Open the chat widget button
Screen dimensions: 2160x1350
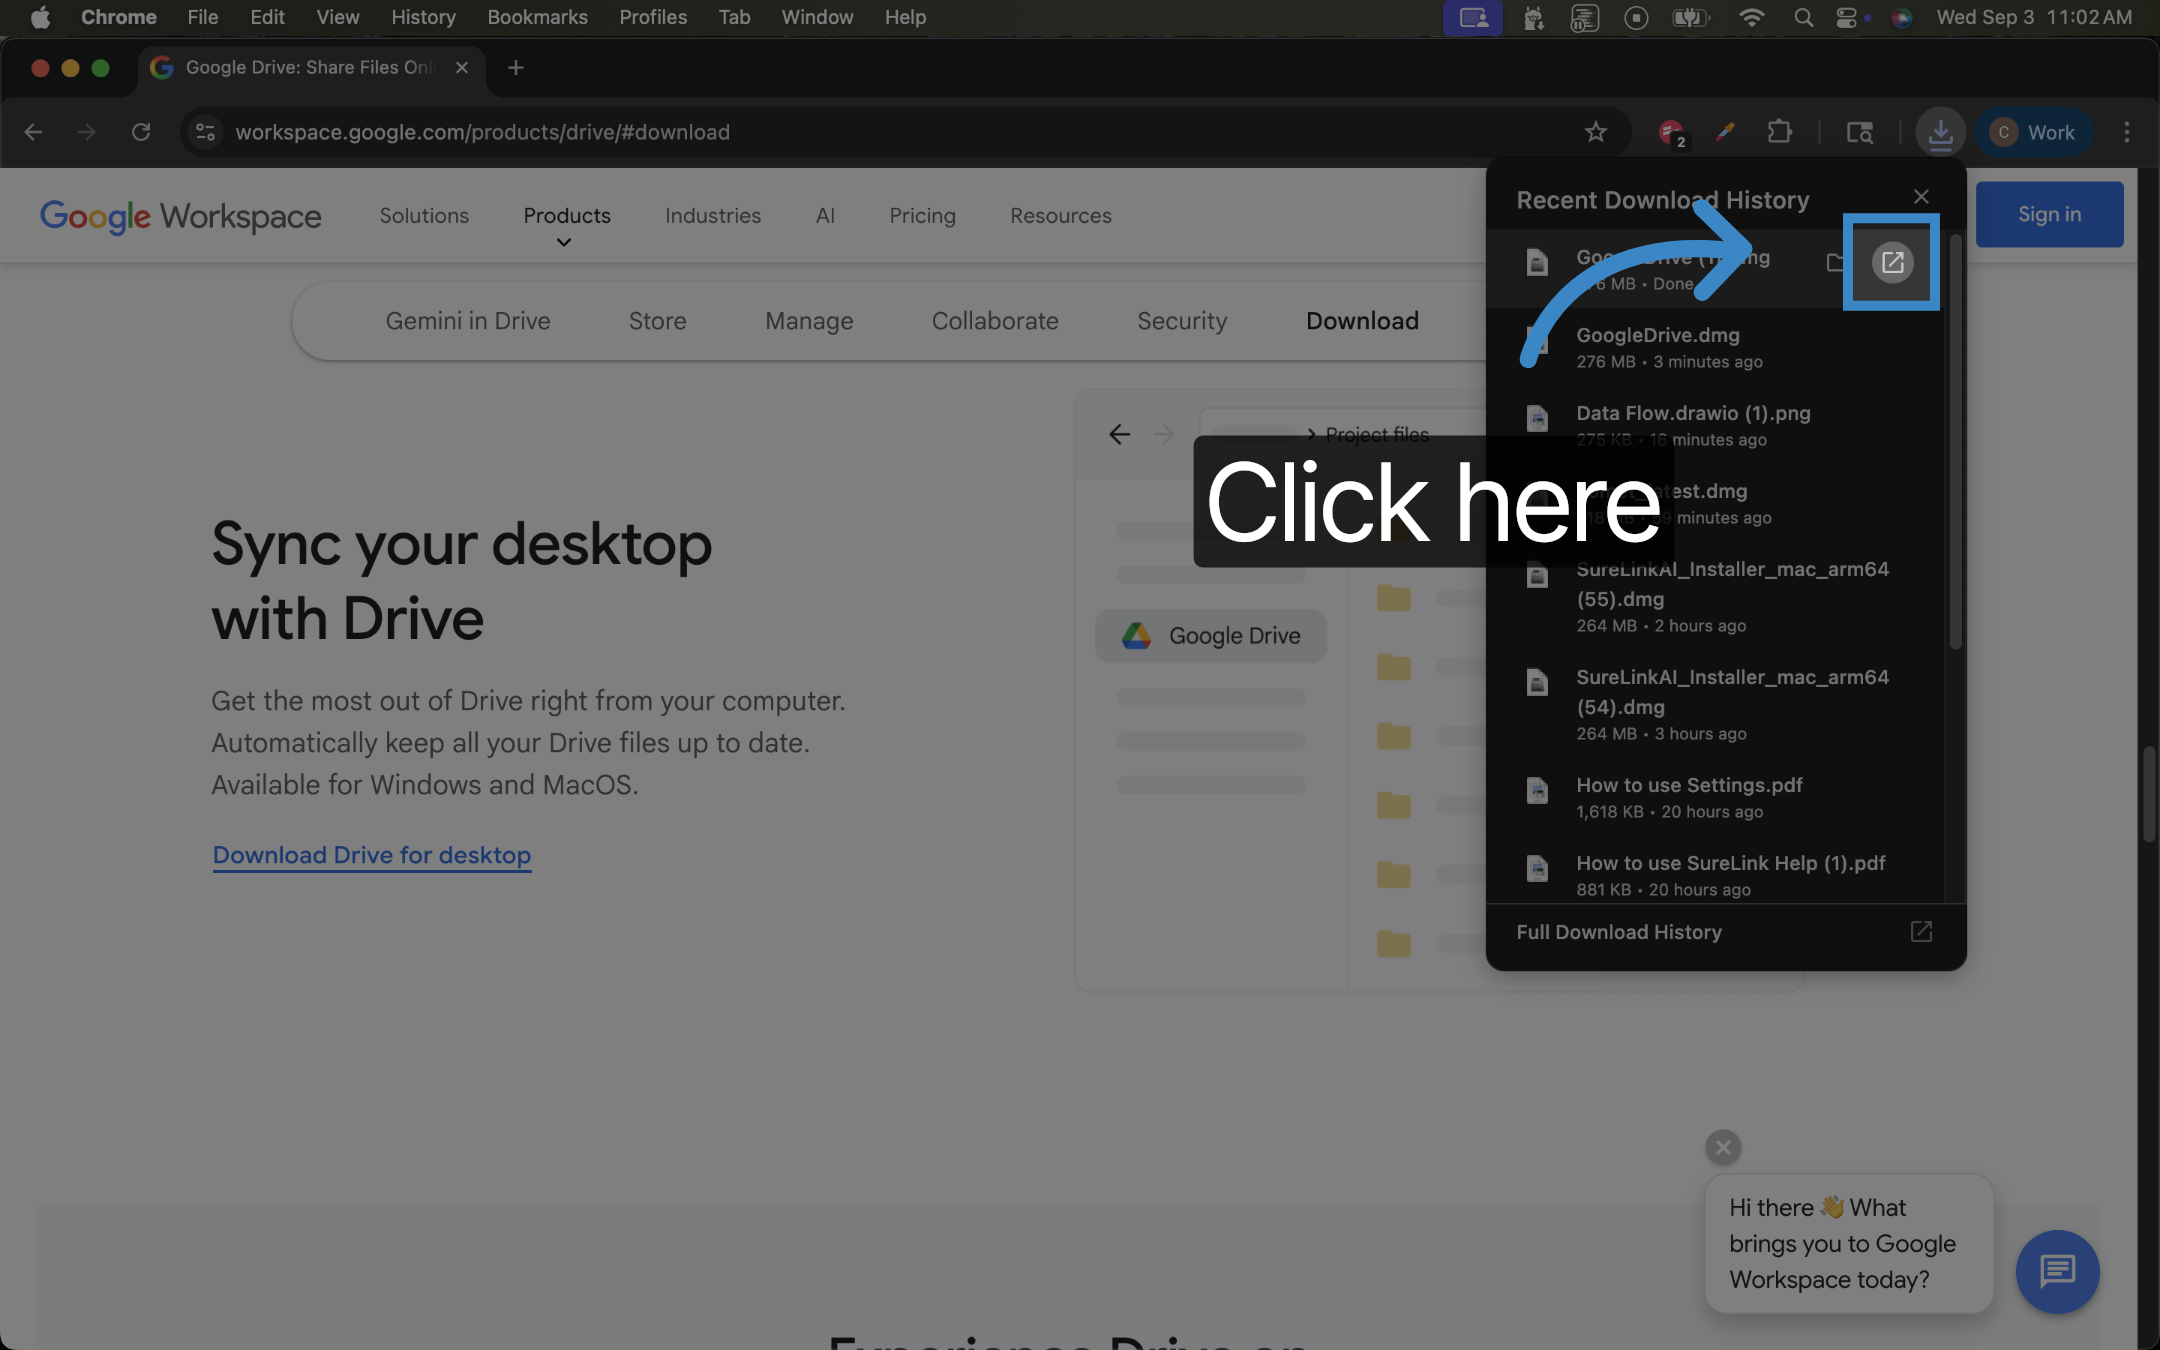[2057, 1272]
